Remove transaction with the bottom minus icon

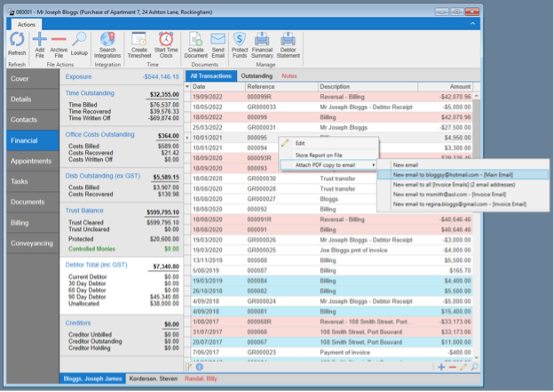[x=452, y=367]
